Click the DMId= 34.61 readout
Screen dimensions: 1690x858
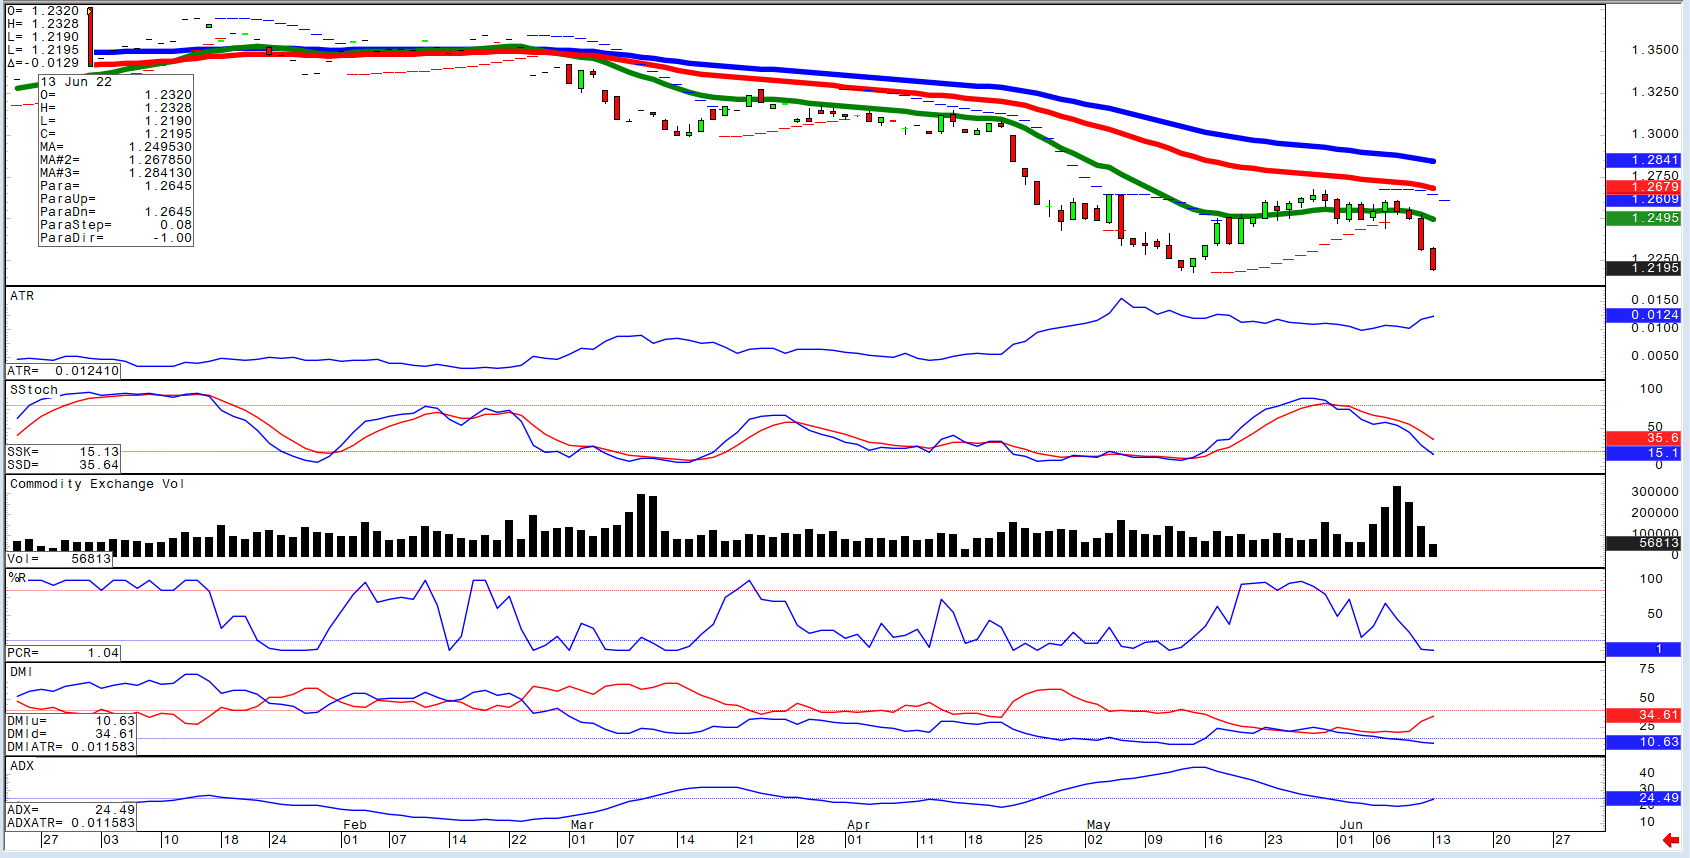[x=71, y=734]
